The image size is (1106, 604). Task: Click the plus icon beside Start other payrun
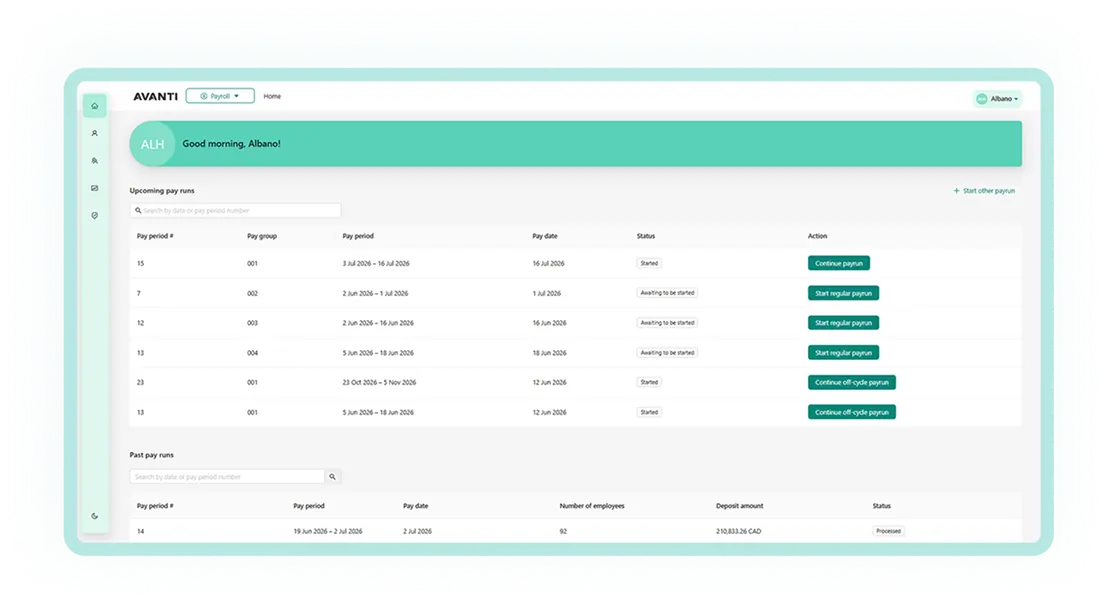(x=956, y=191)
